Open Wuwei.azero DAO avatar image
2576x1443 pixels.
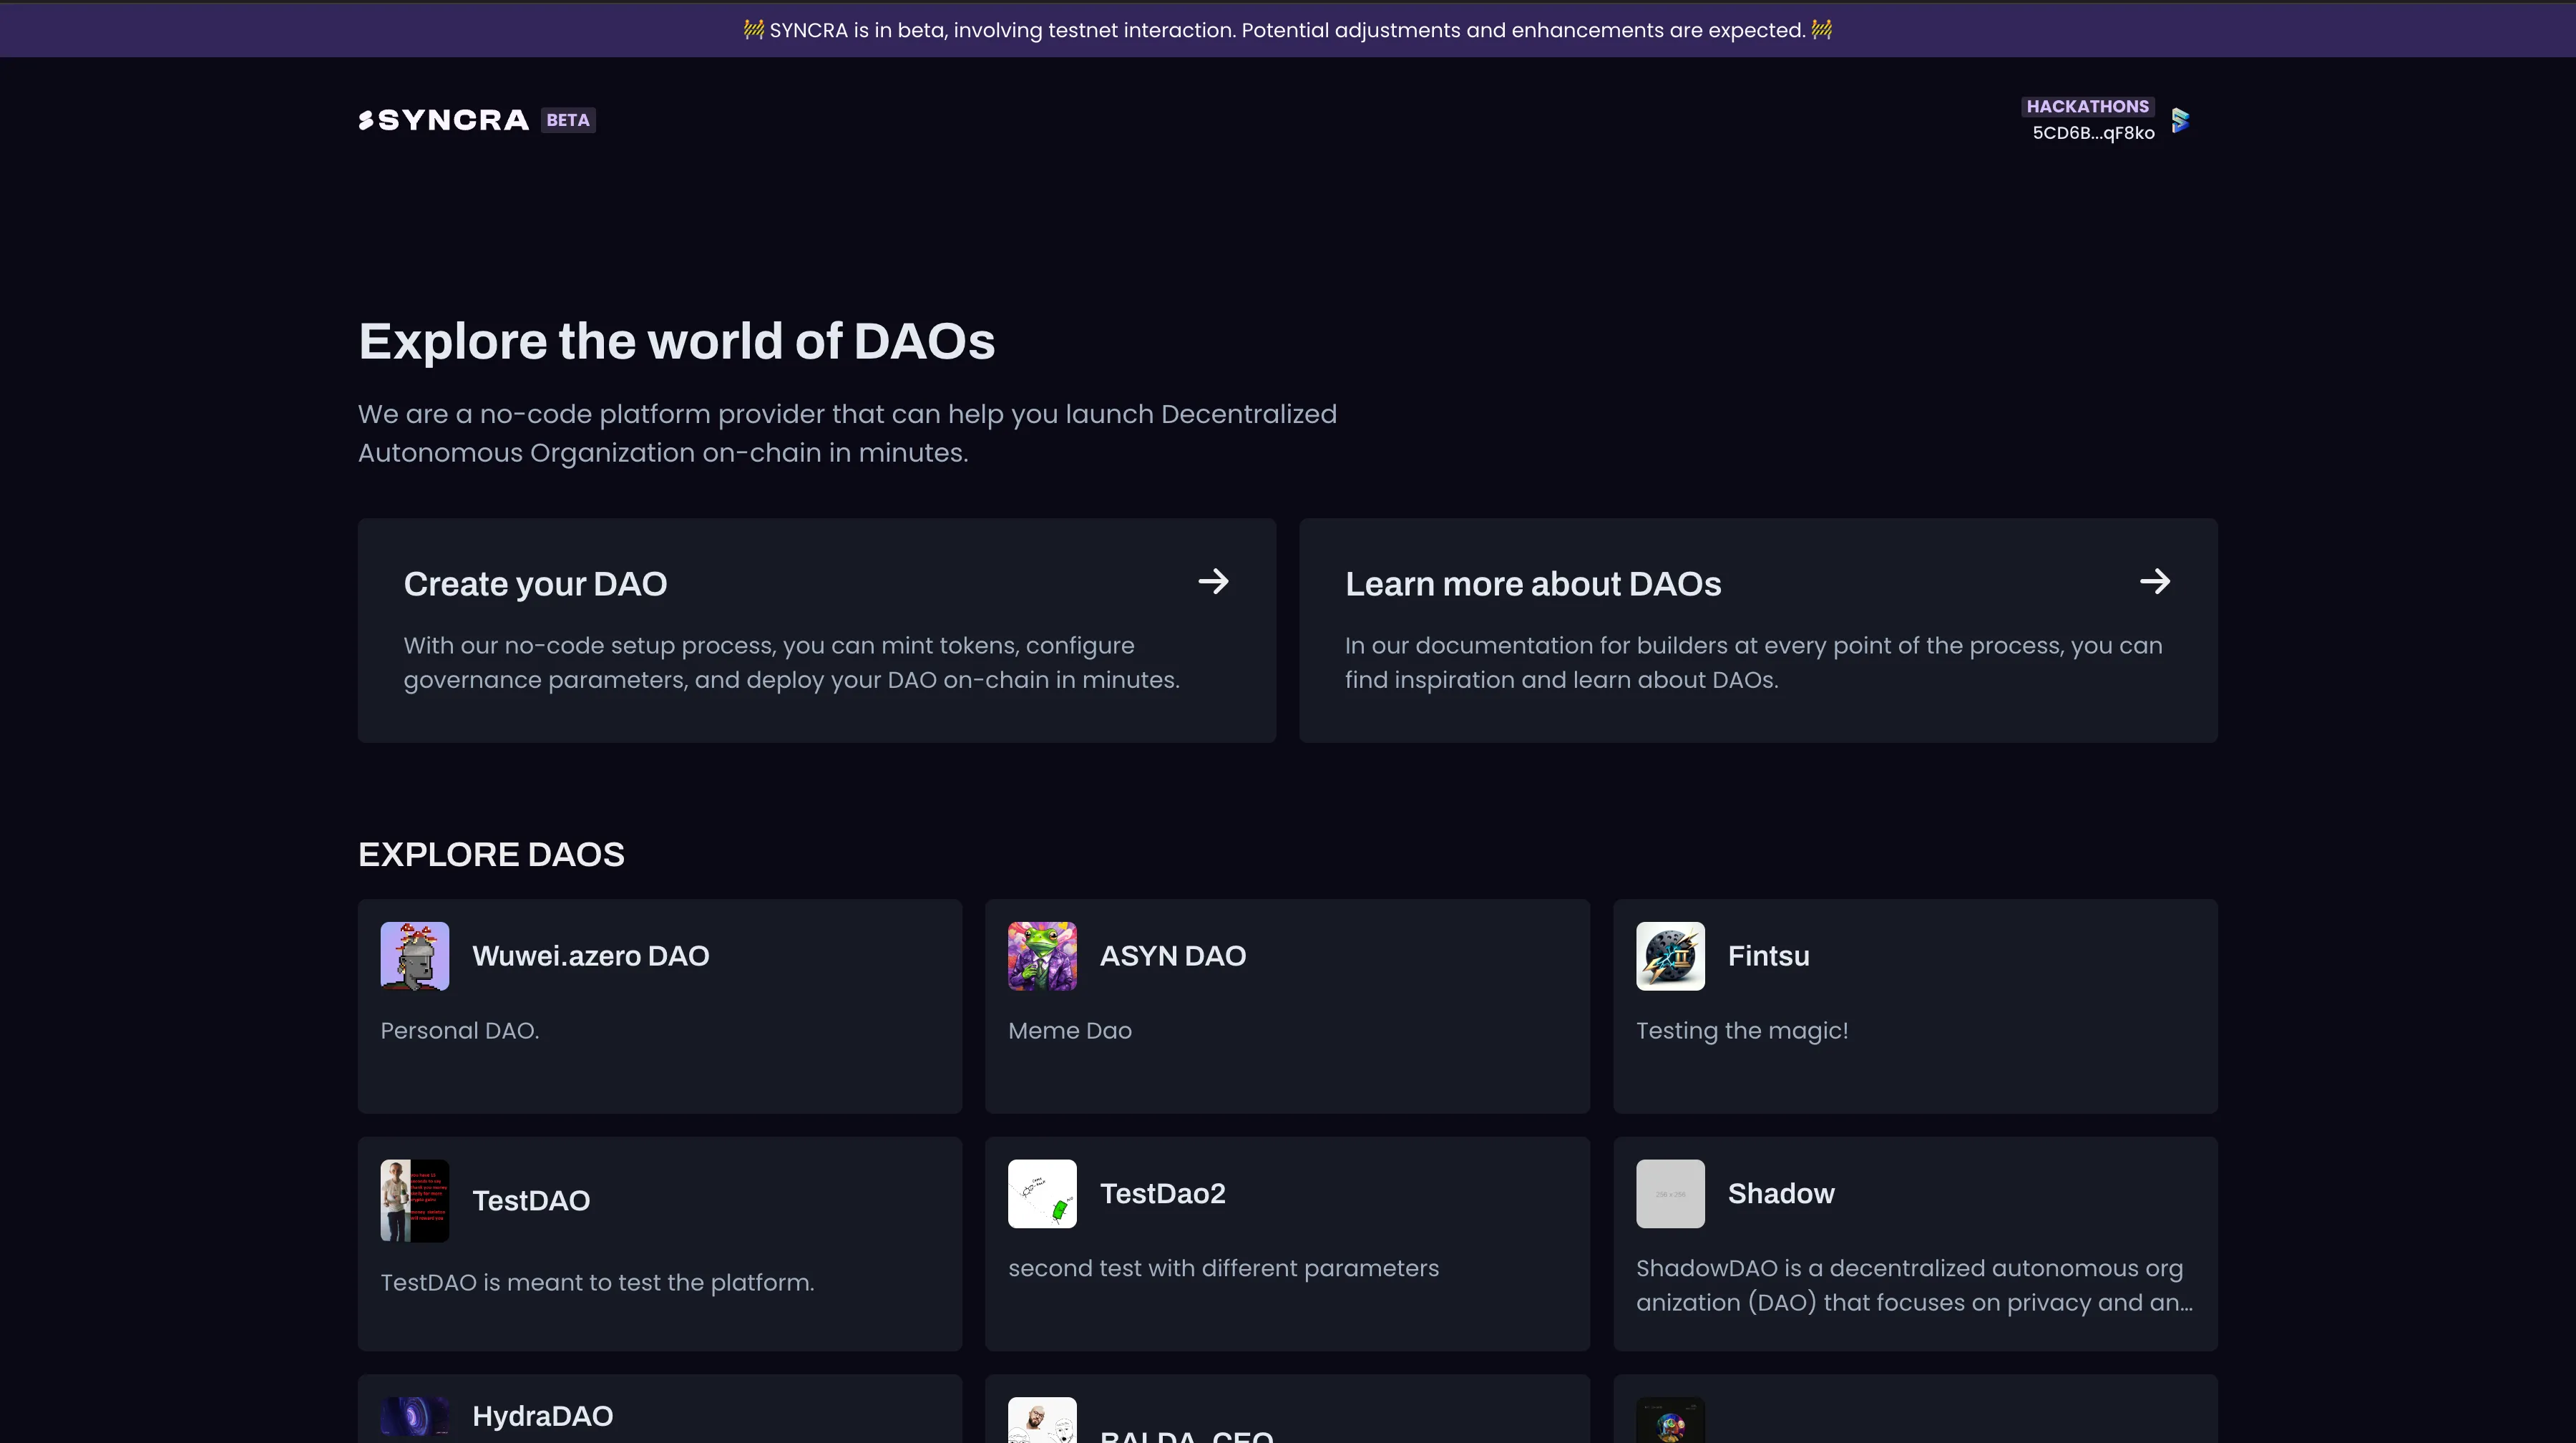click(414, 956)
